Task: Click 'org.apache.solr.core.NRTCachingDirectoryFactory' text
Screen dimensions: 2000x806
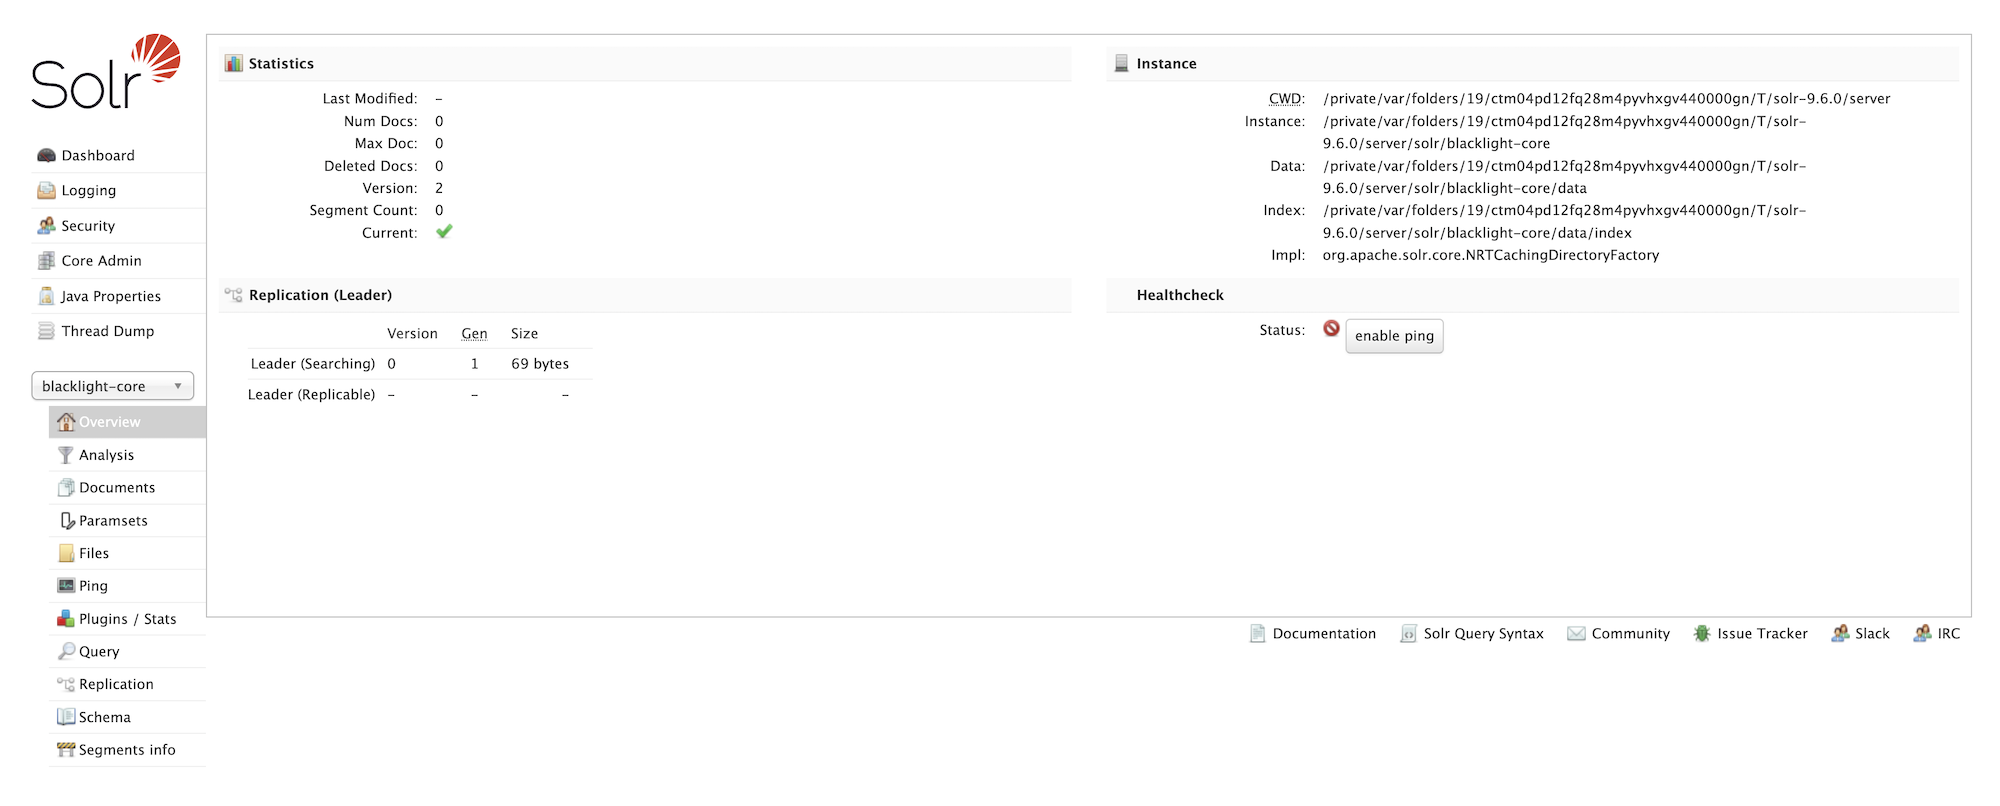Action: point(1491,255)
